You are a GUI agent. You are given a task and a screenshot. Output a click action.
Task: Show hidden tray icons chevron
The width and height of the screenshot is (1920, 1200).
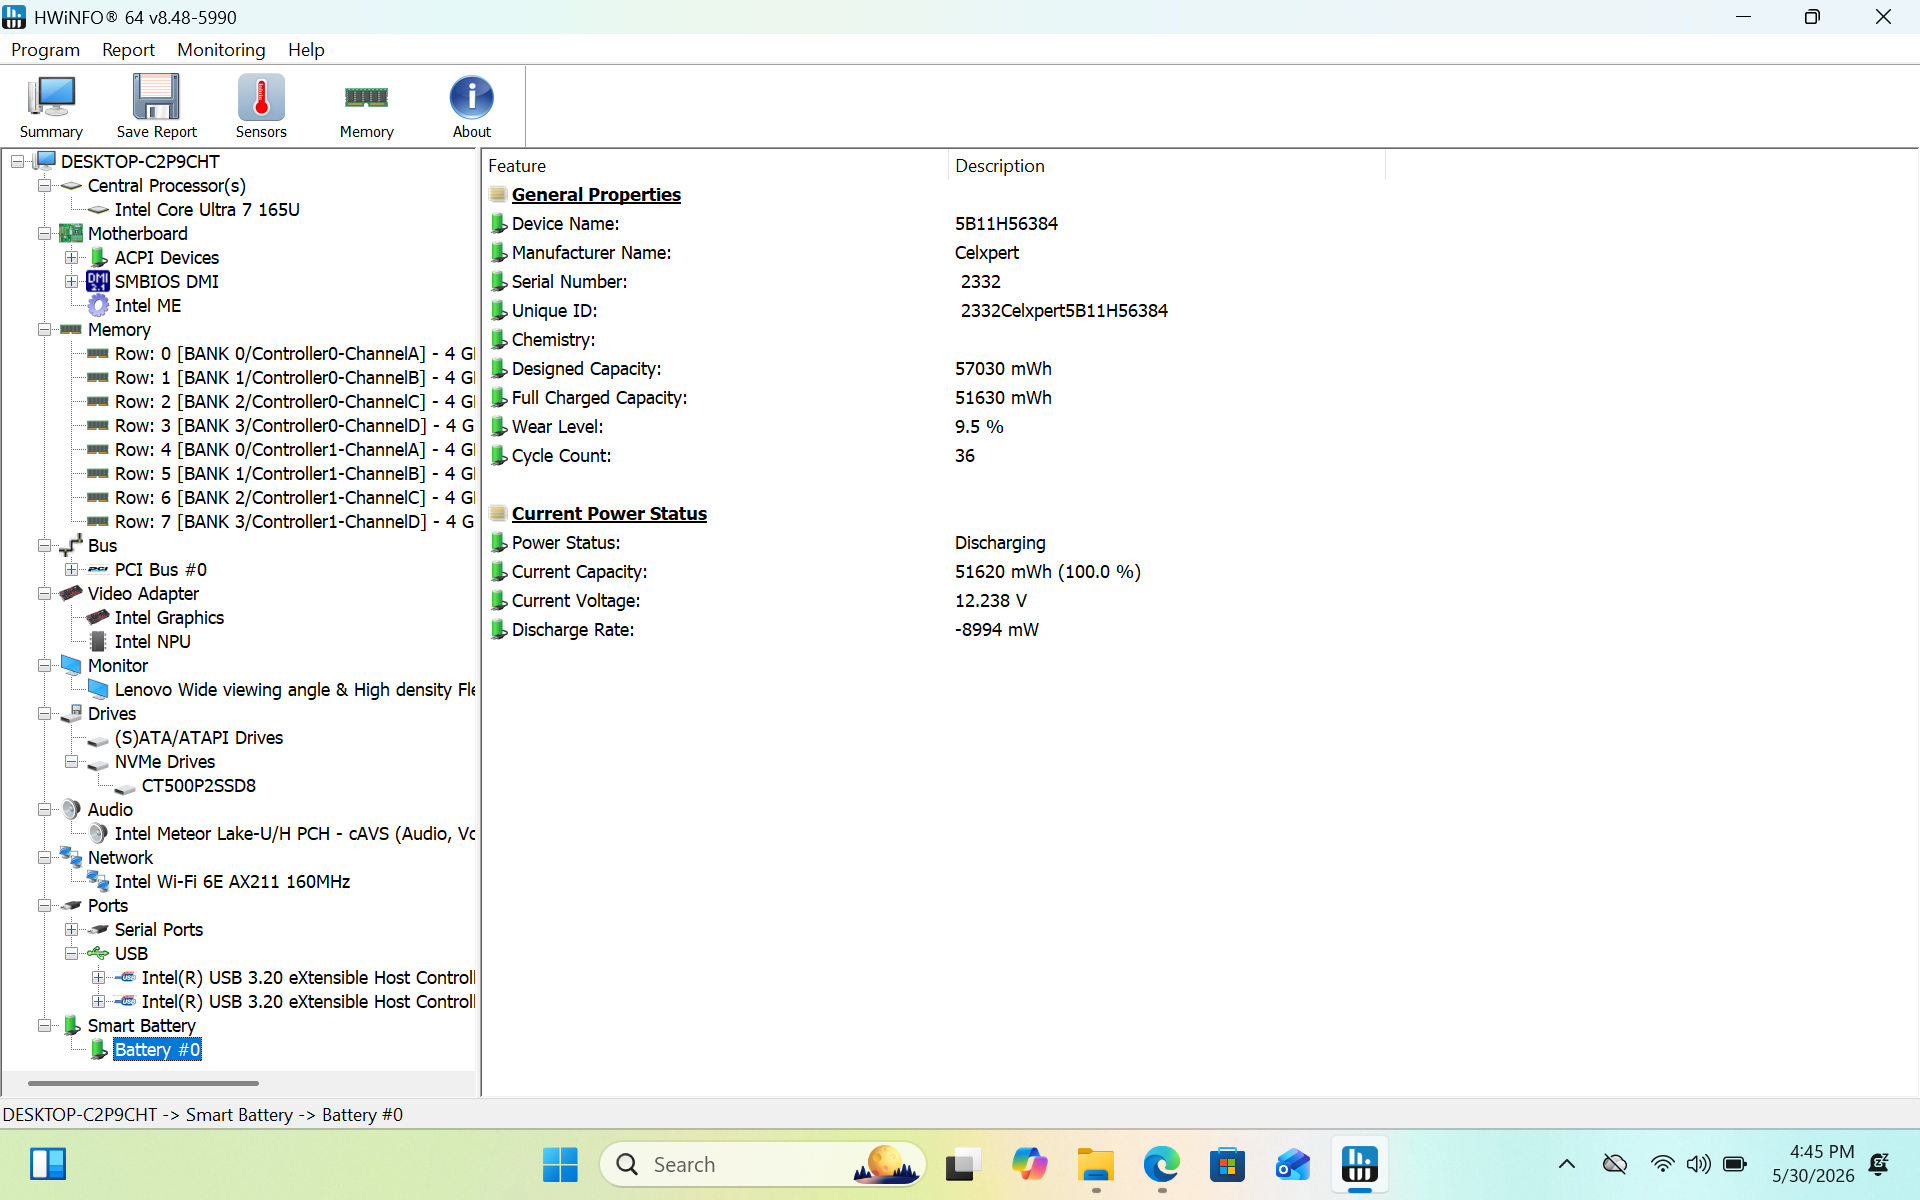[x=1567, y=1165]
